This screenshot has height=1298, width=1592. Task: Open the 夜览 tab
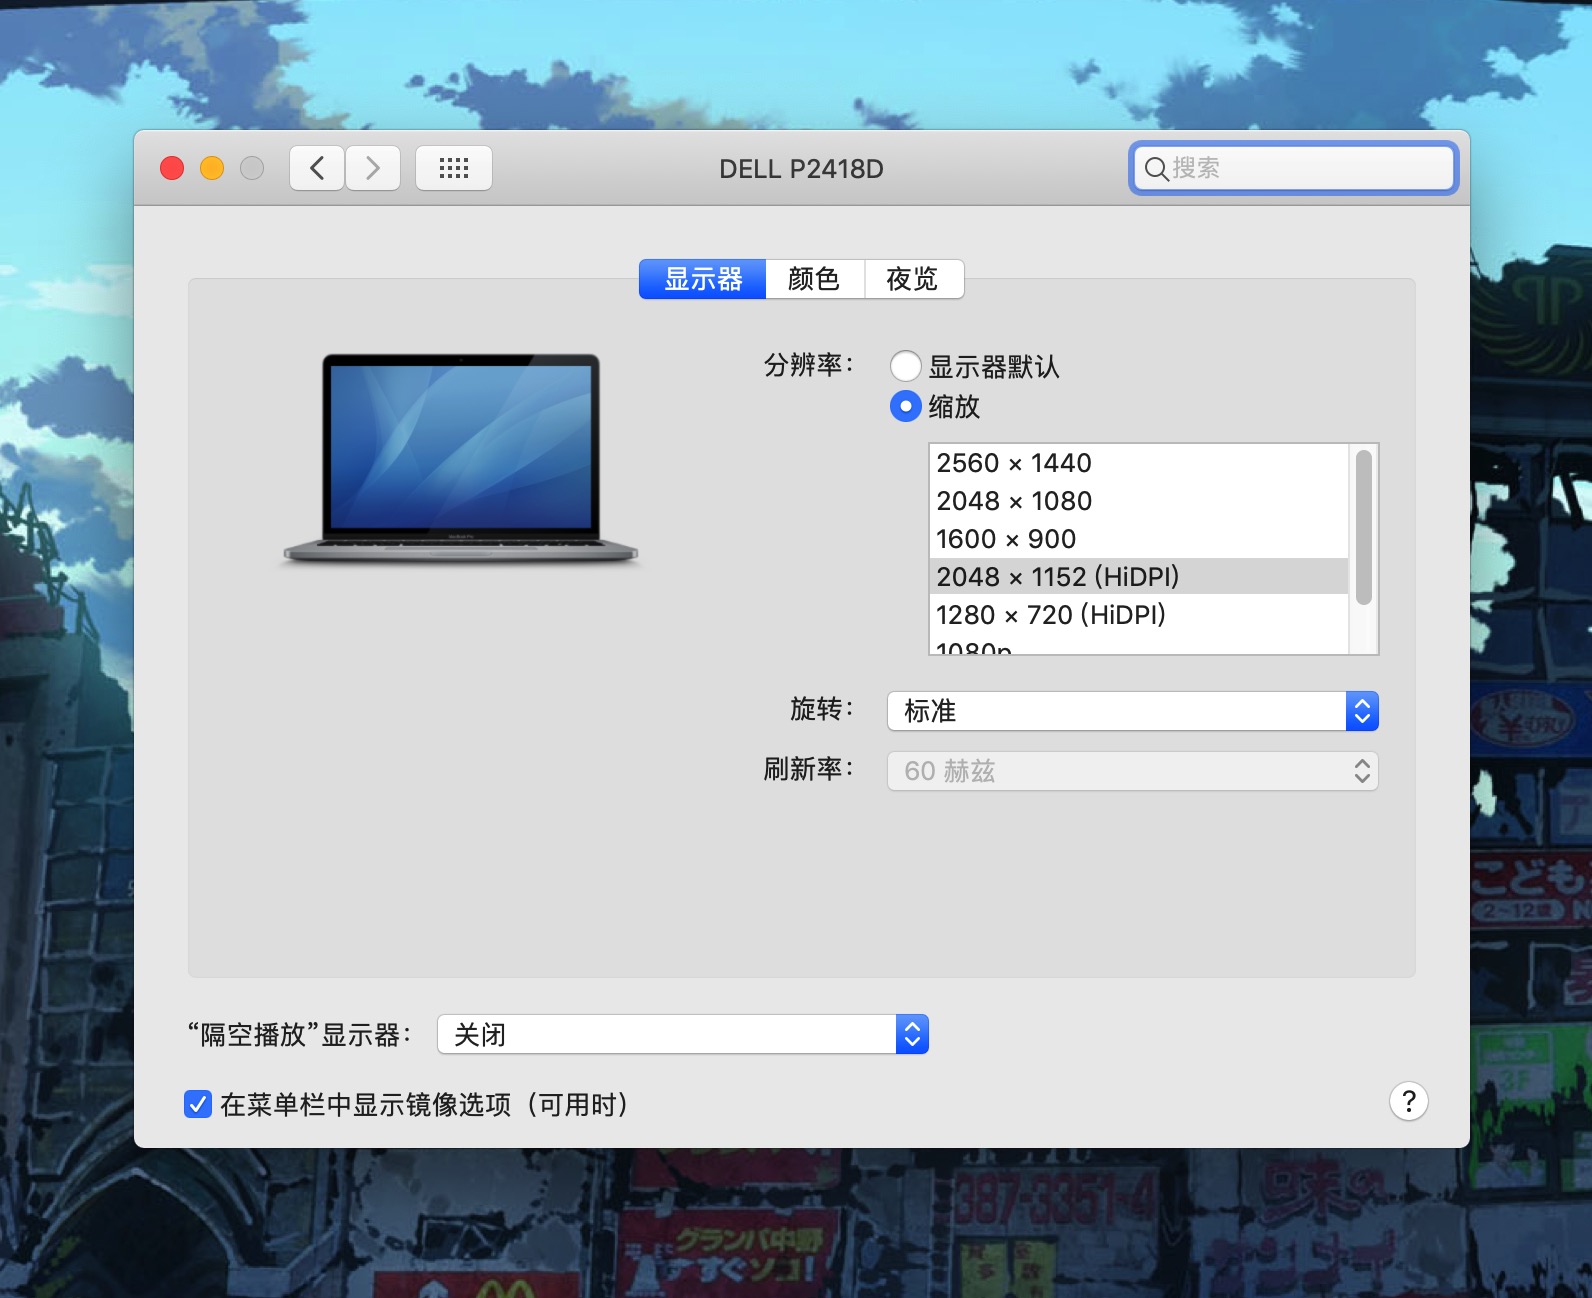point(914,279)
